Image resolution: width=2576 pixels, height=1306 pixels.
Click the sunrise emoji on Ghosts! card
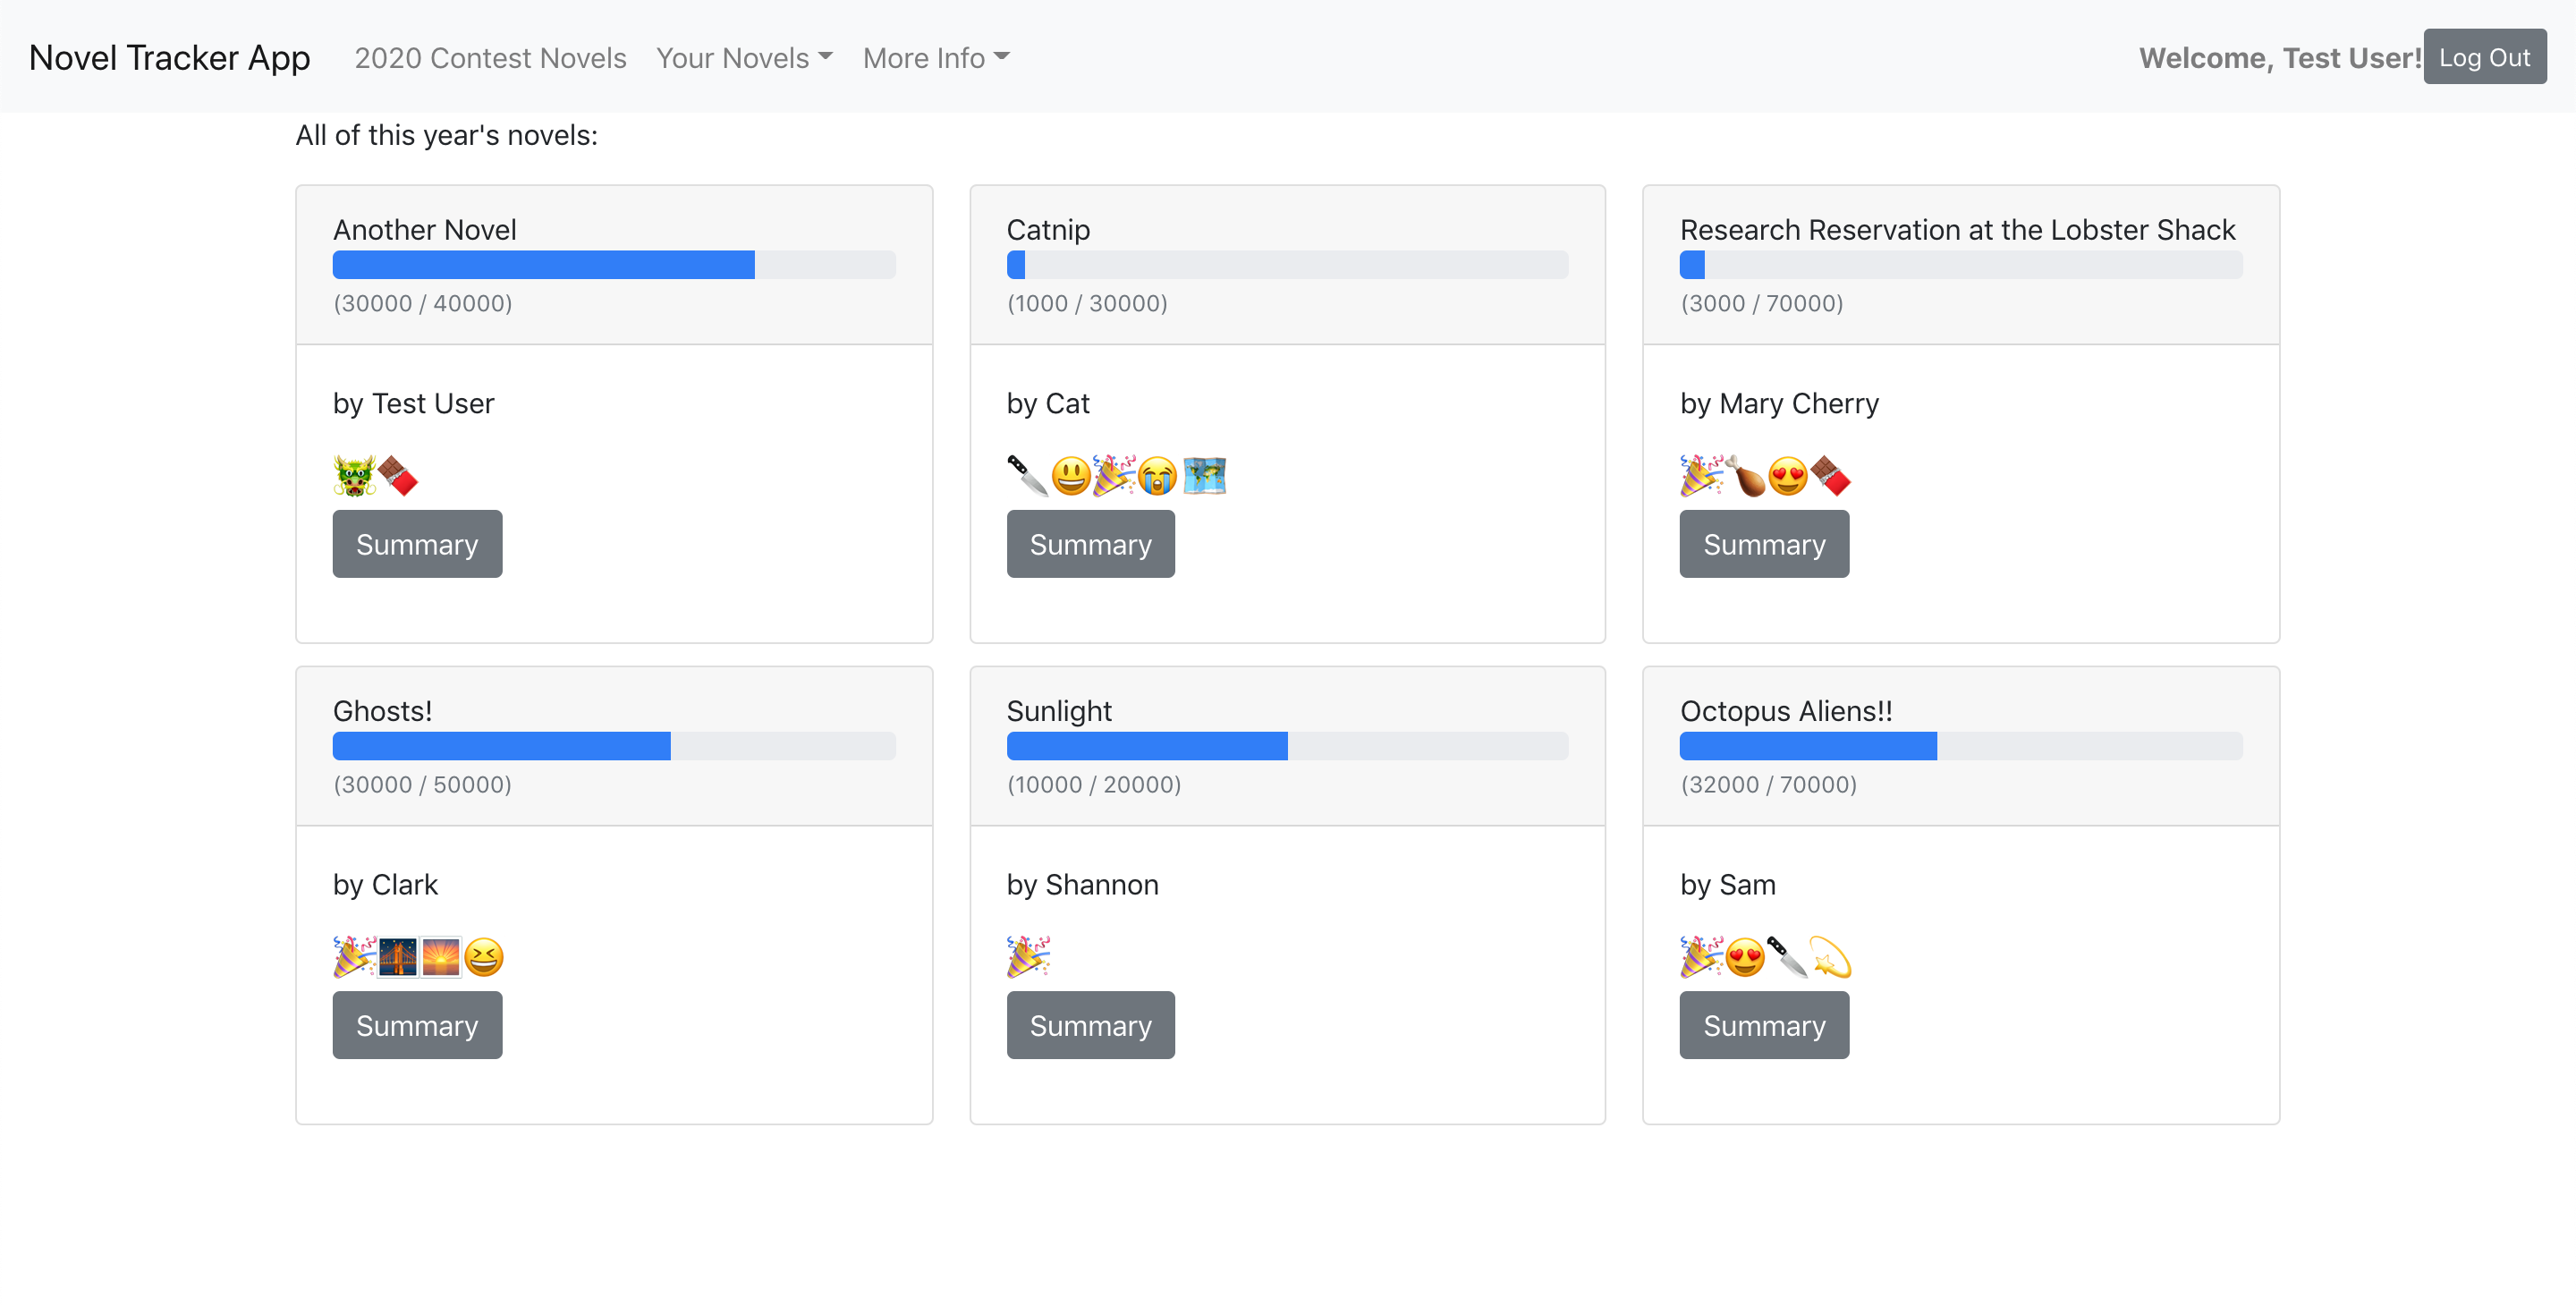[440, 957]
